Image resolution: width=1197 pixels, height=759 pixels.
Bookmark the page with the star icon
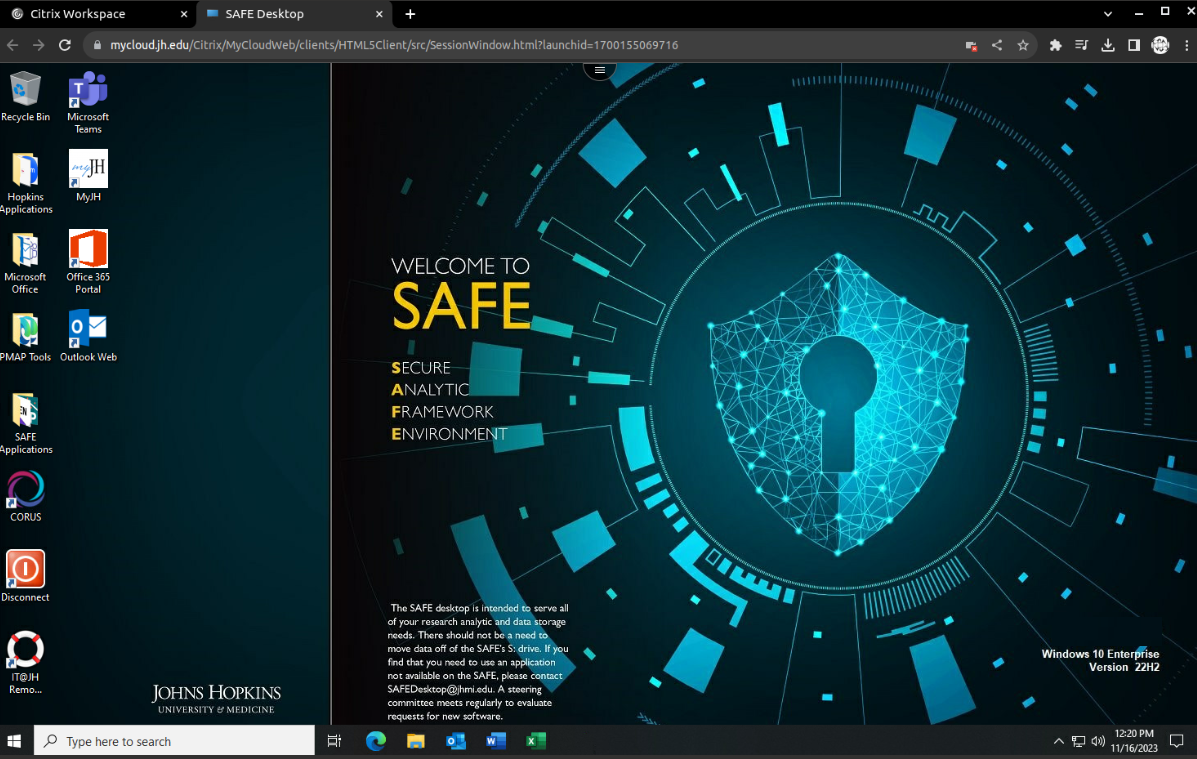(x=1023, y=44)
